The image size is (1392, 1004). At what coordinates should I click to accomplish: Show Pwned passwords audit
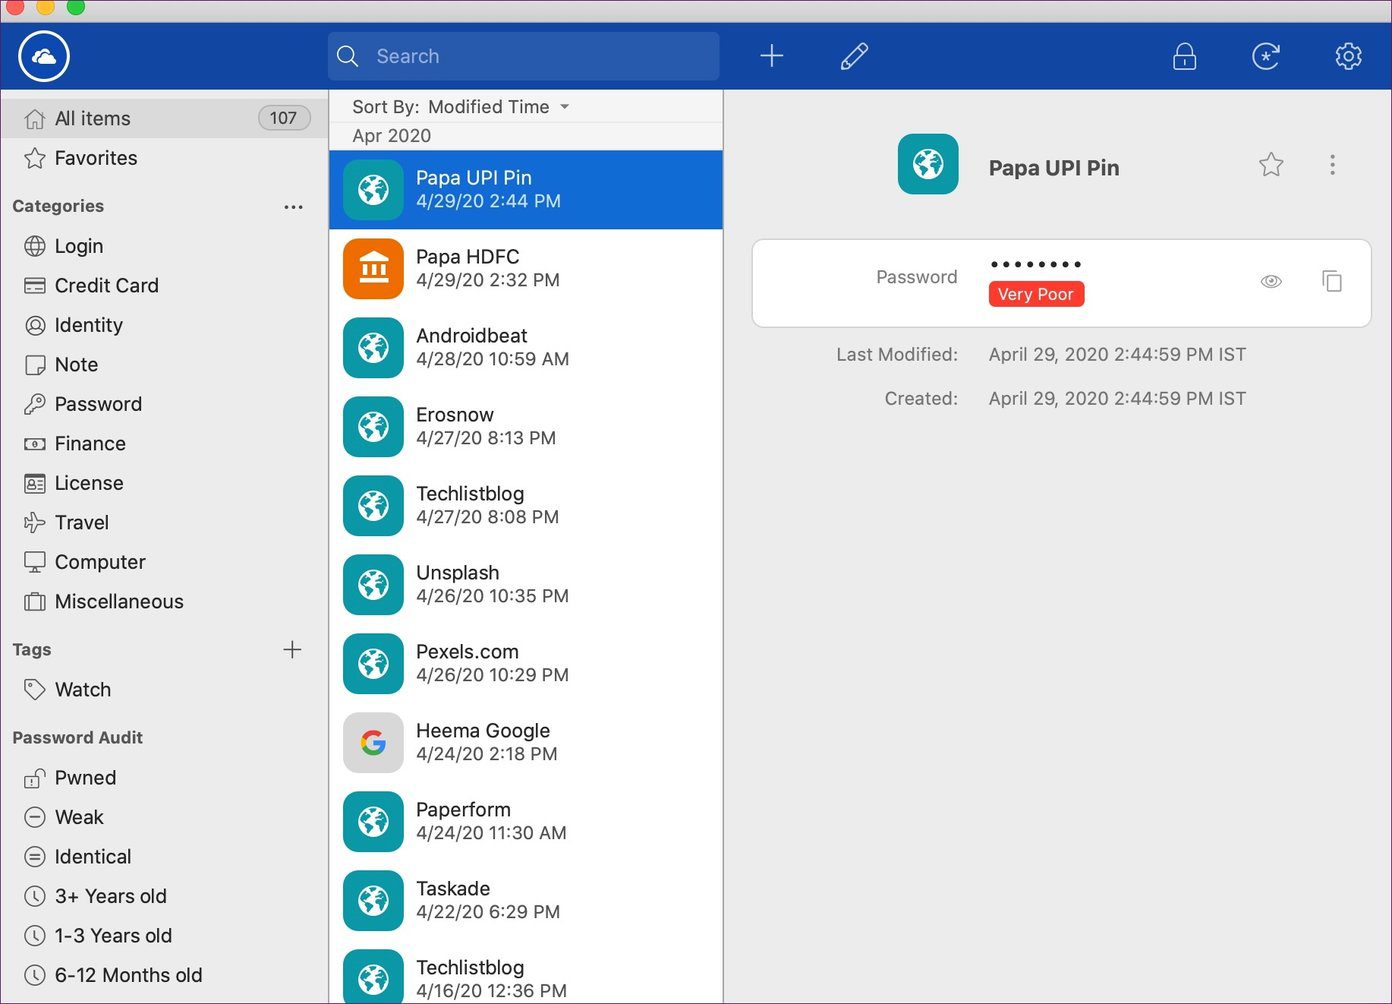[x=164, y=778]
